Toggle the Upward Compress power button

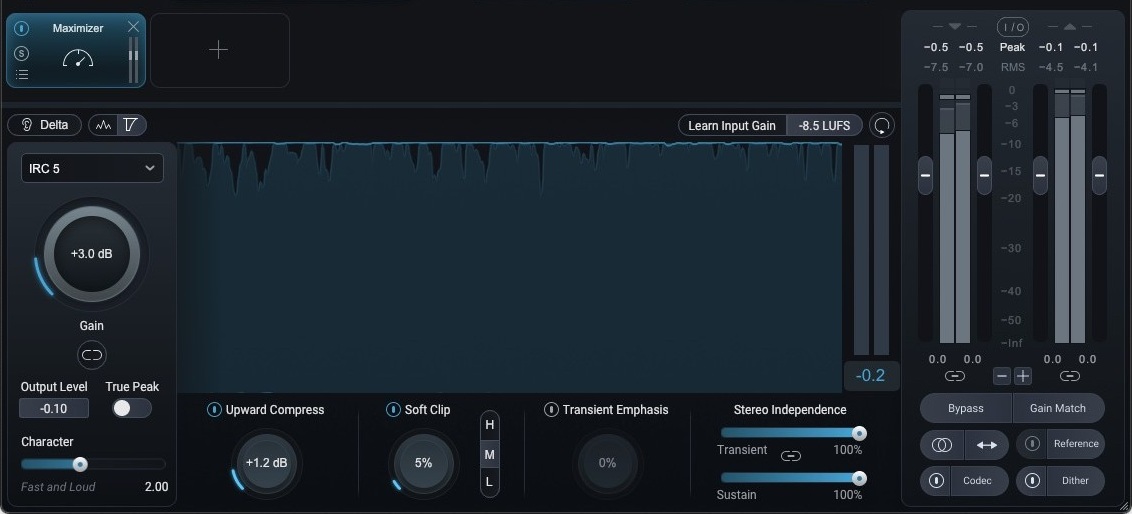point(214,410)
